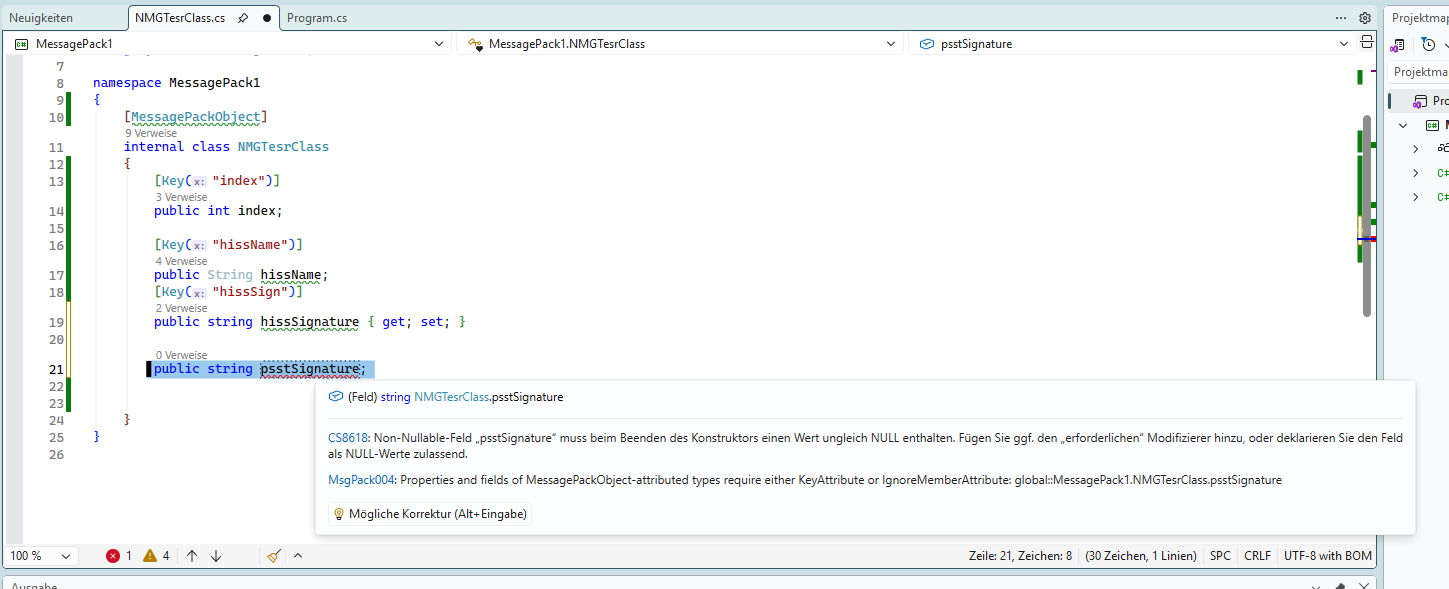Open editor tab settings gear
Viewport: 1449px width, 589px height.
tap(1365, 18)
